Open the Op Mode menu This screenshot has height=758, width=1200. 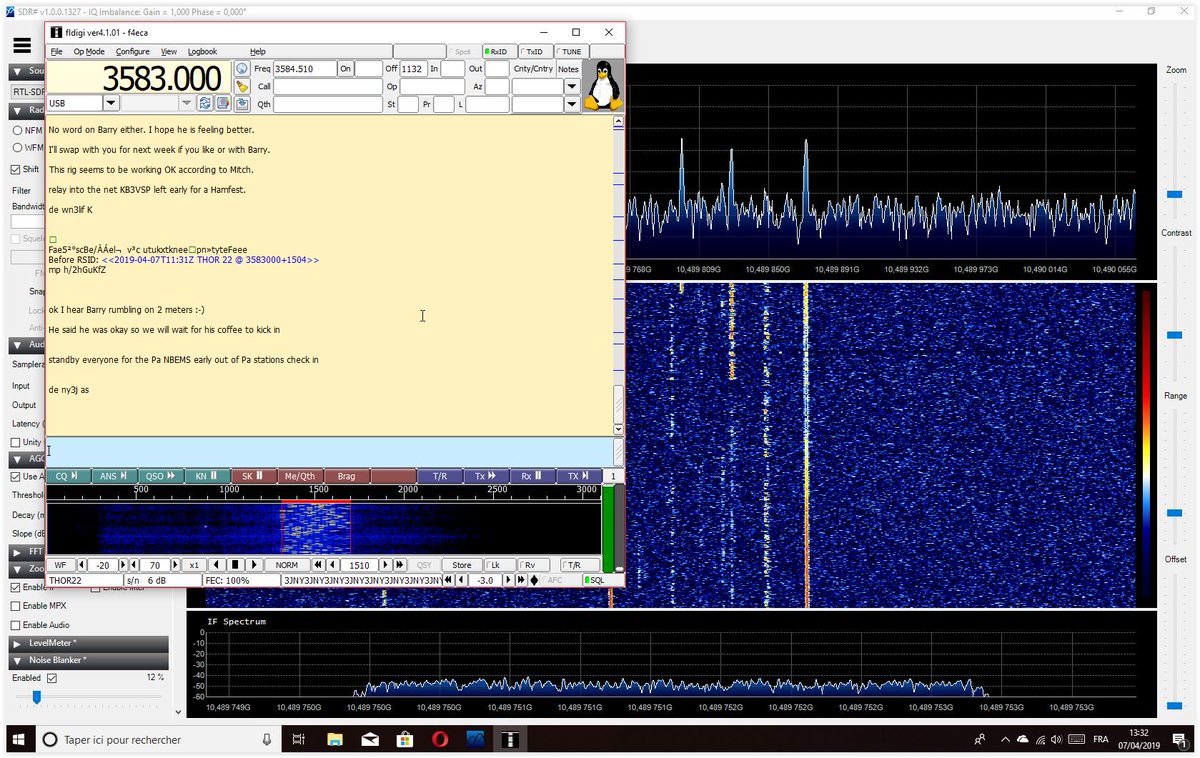(89, 51)
